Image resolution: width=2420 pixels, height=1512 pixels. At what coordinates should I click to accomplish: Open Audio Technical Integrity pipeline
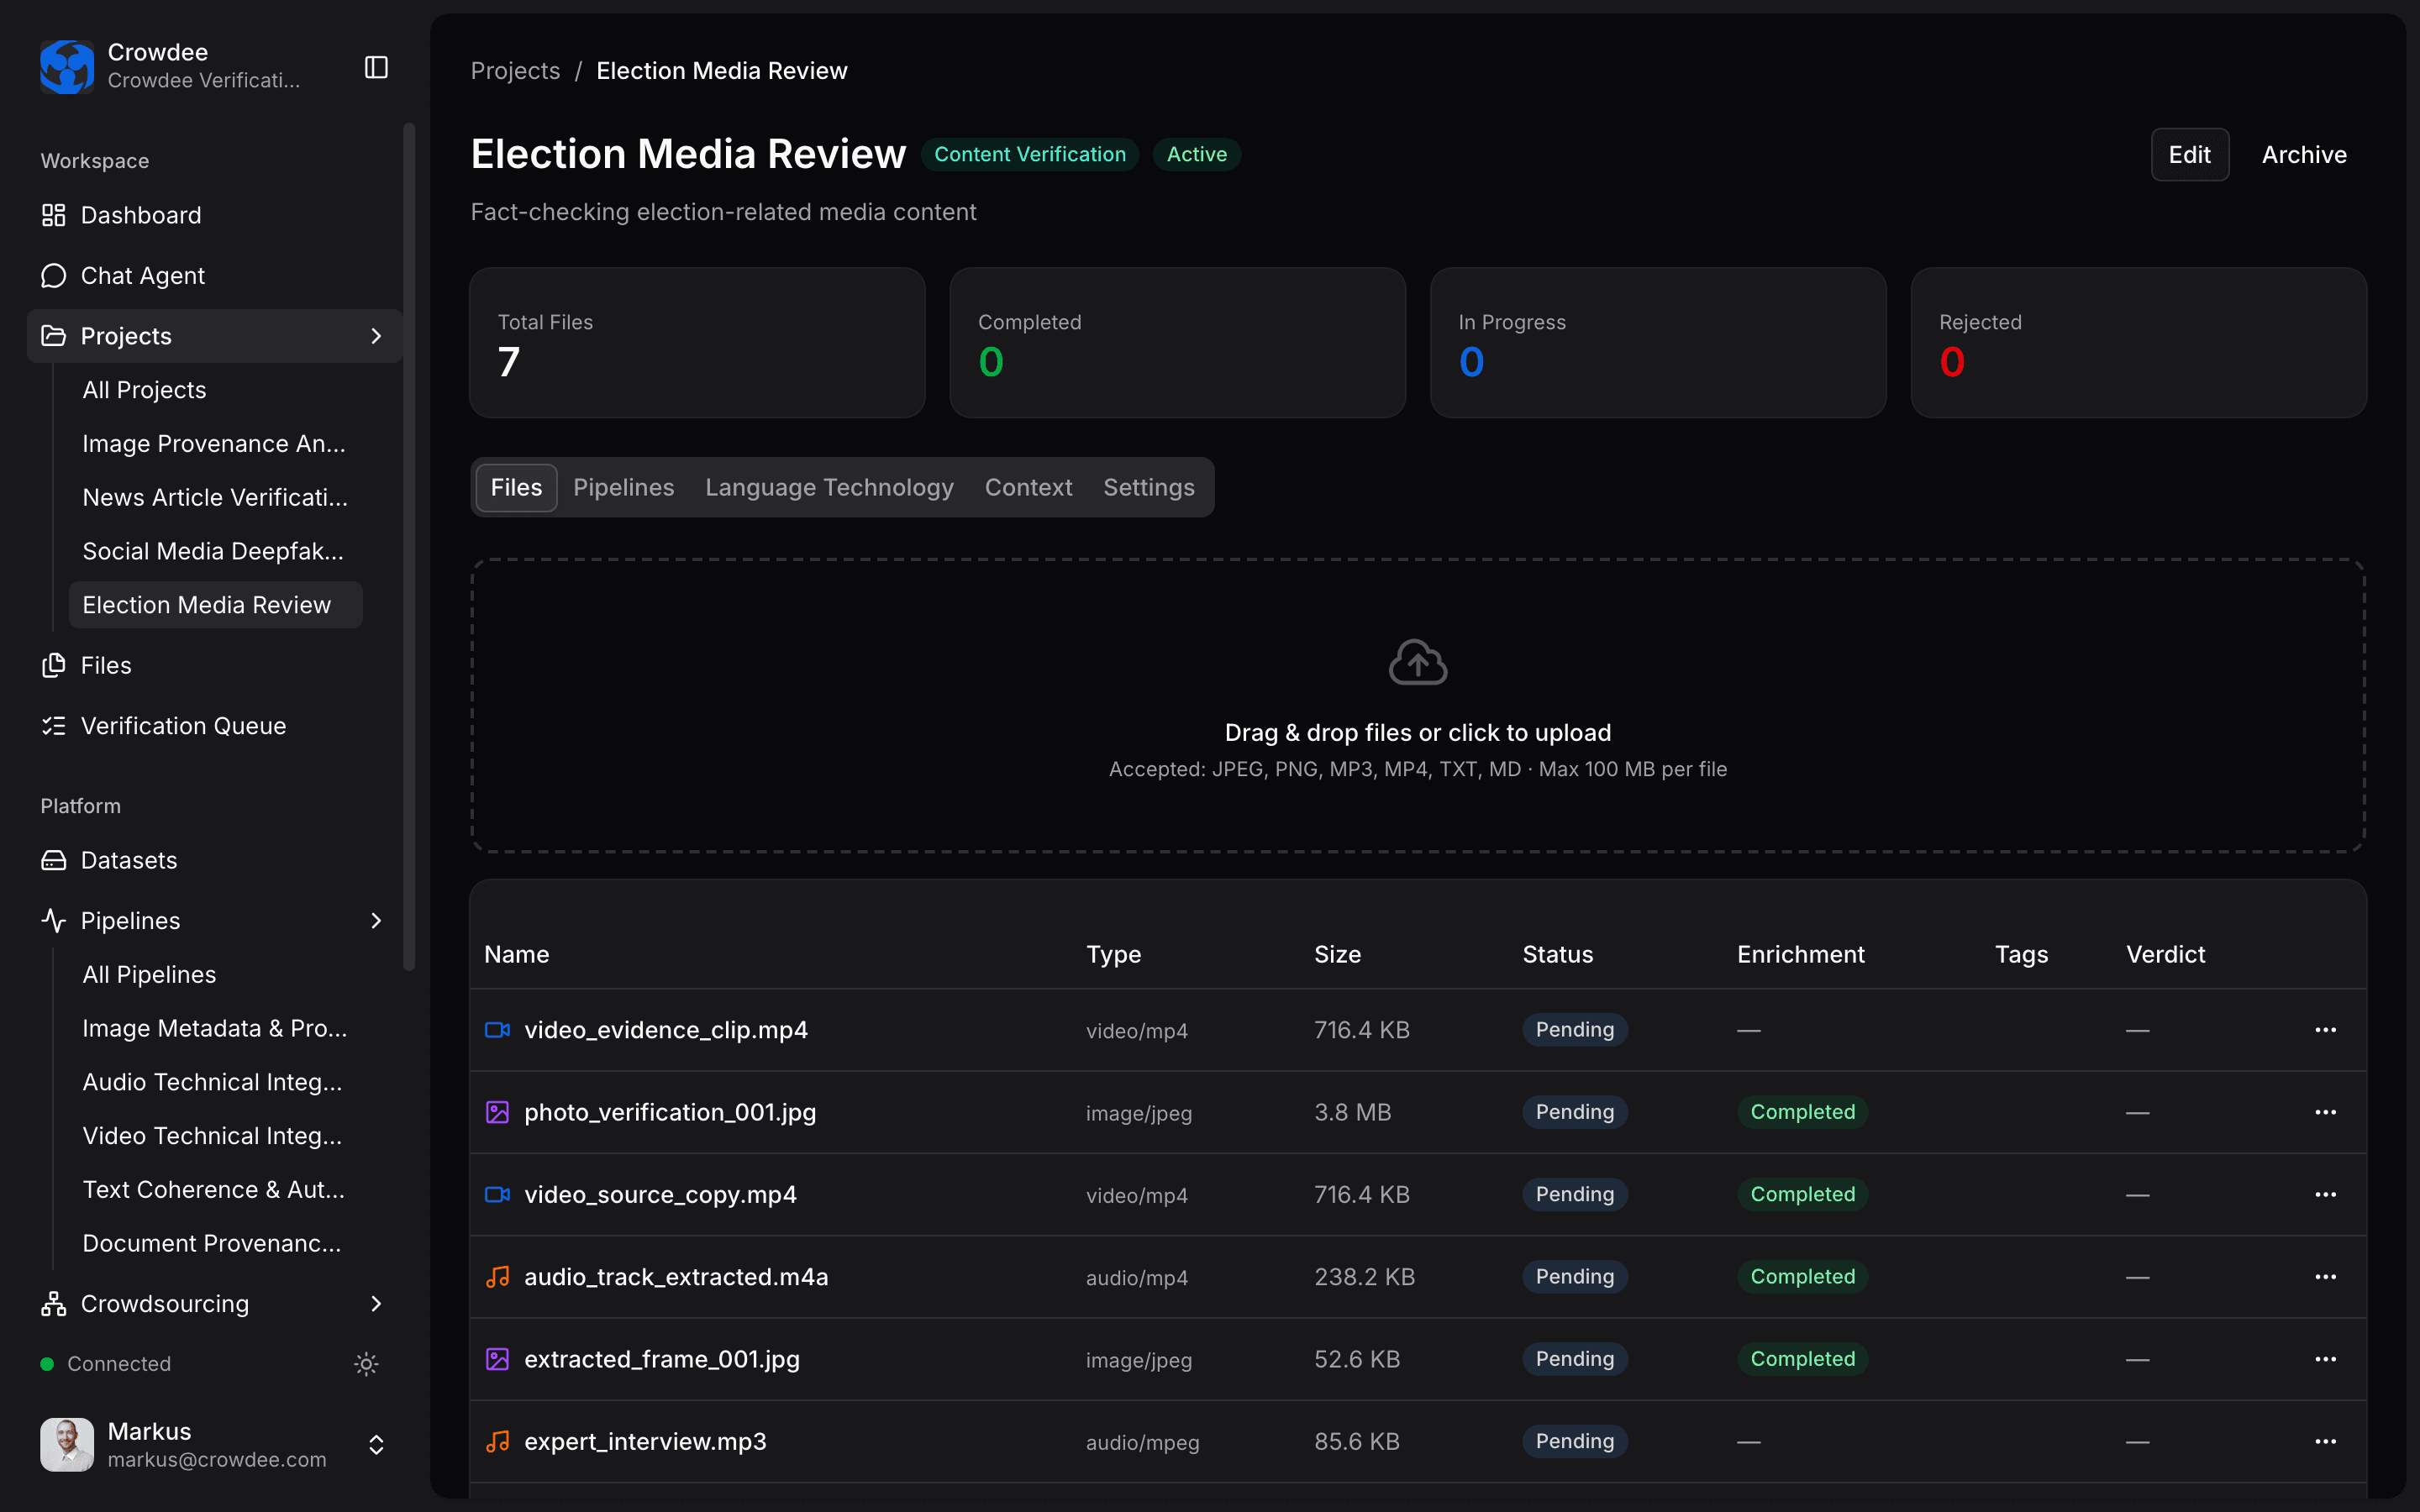[x=216, y=1082]
